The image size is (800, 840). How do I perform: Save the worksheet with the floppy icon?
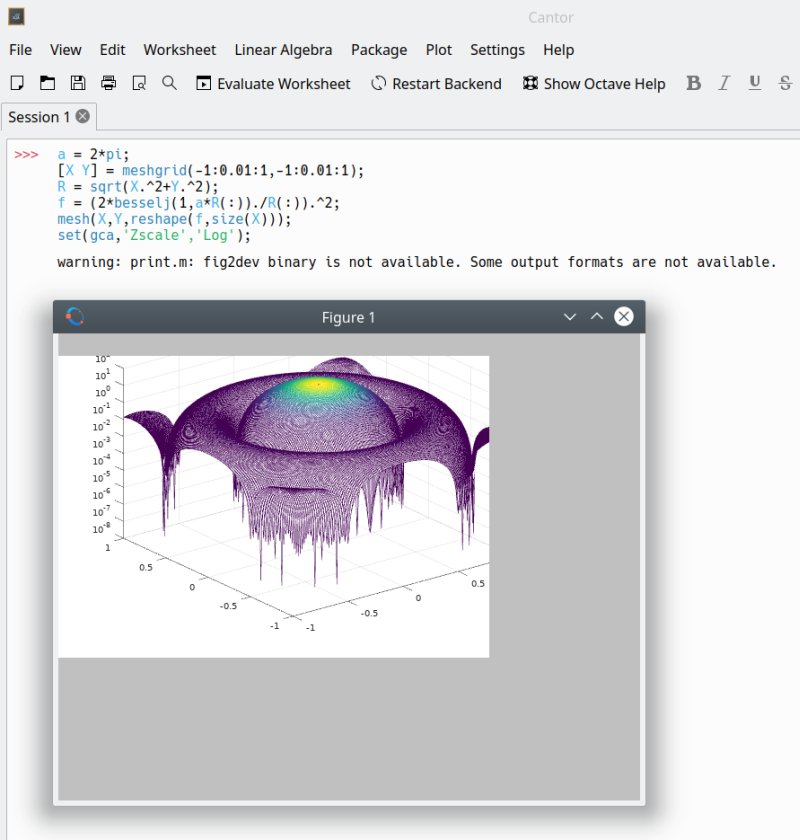click(x=78, y=83)
